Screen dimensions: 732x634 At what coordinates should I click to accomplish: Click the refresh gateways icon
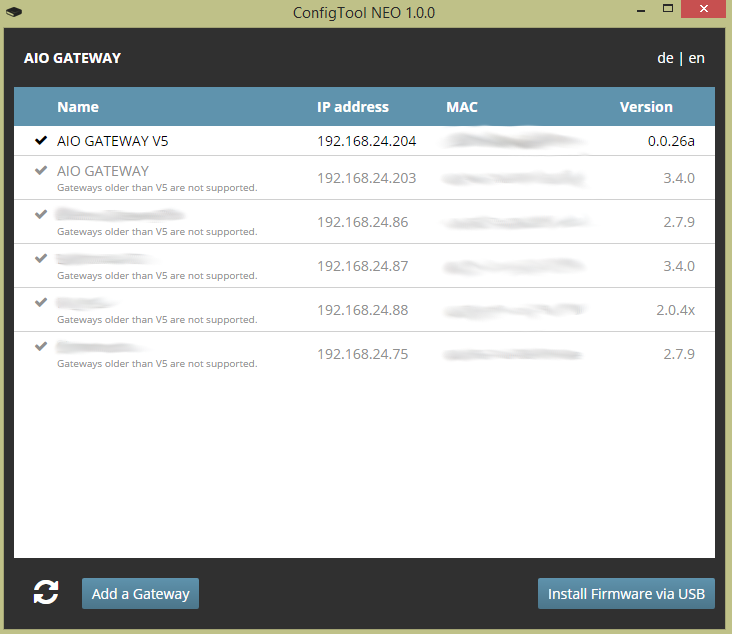point(46,592)
